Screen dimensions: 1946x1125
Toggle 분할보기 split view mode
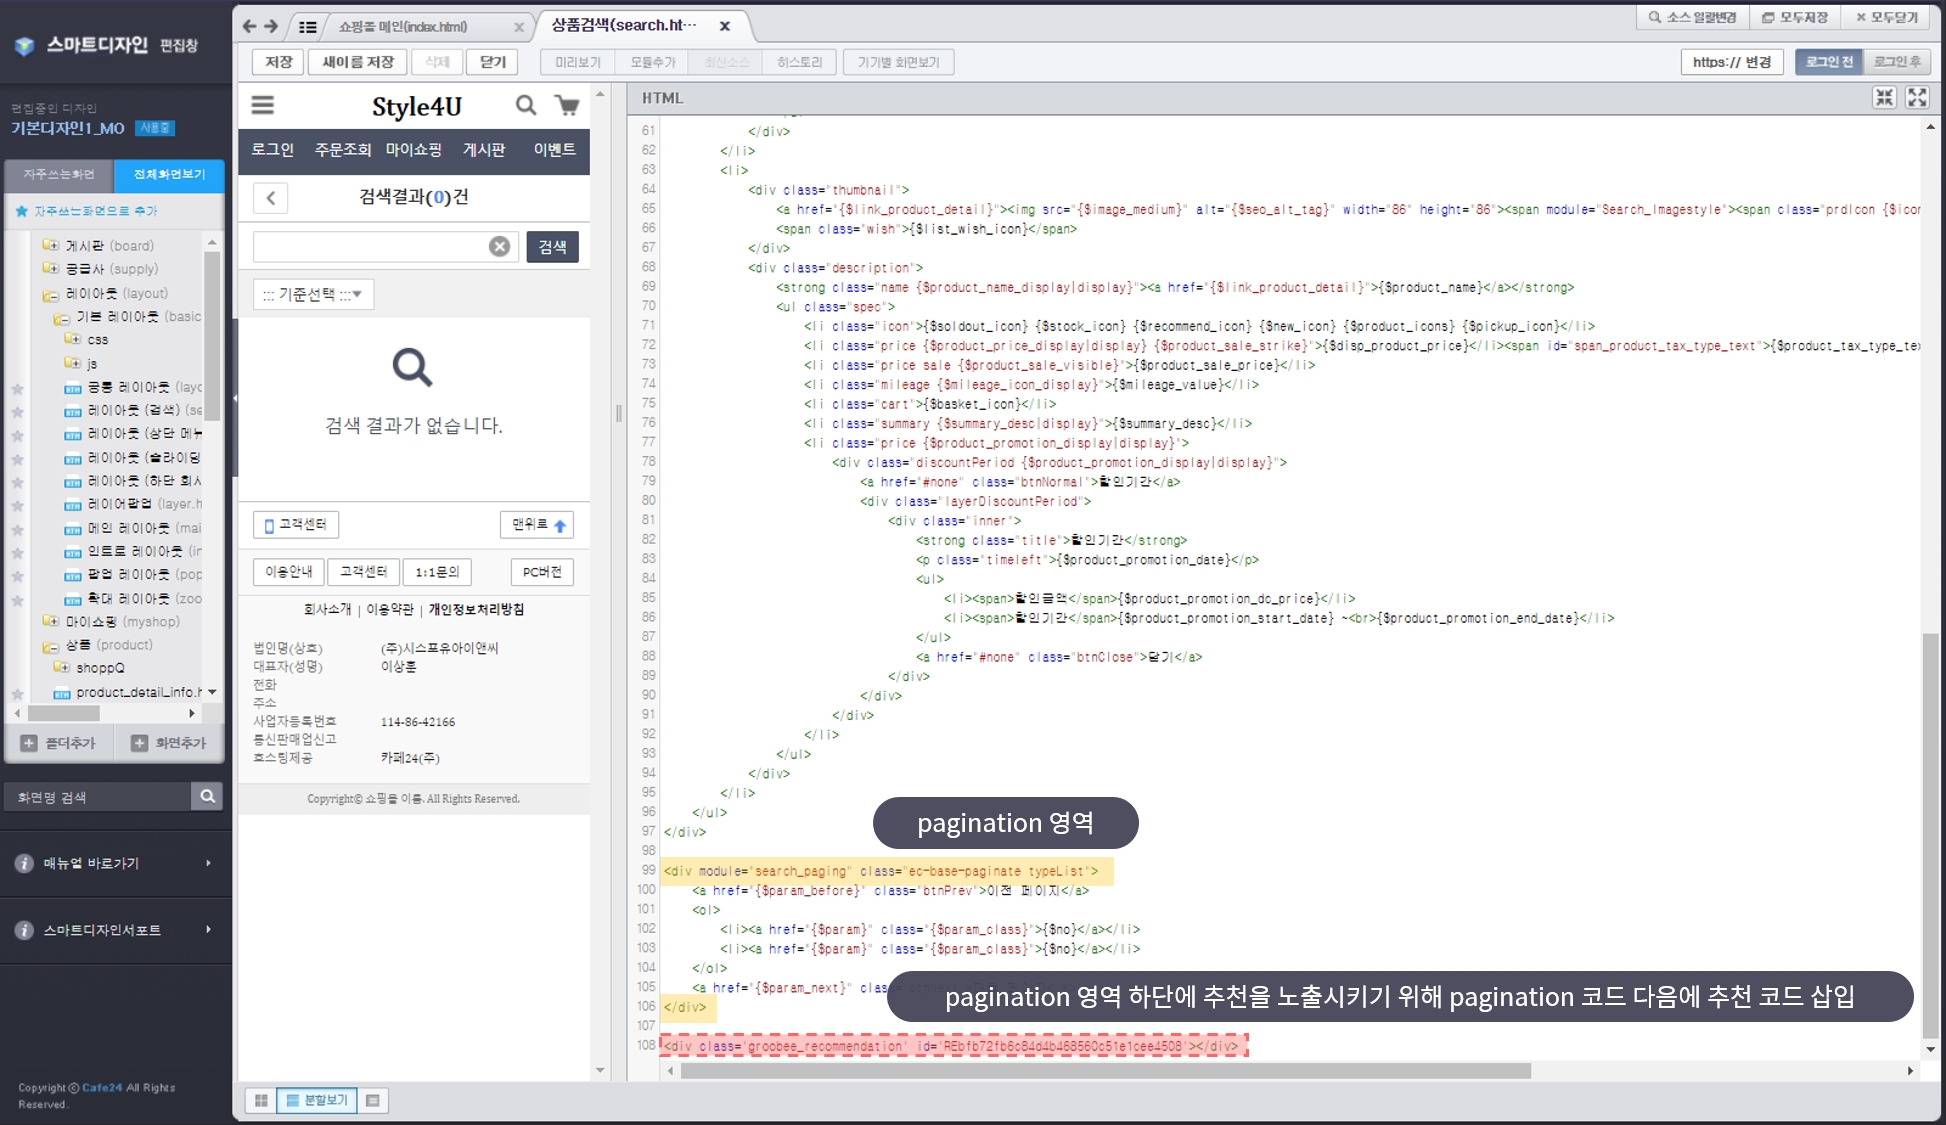click(x=316, y=1100)
